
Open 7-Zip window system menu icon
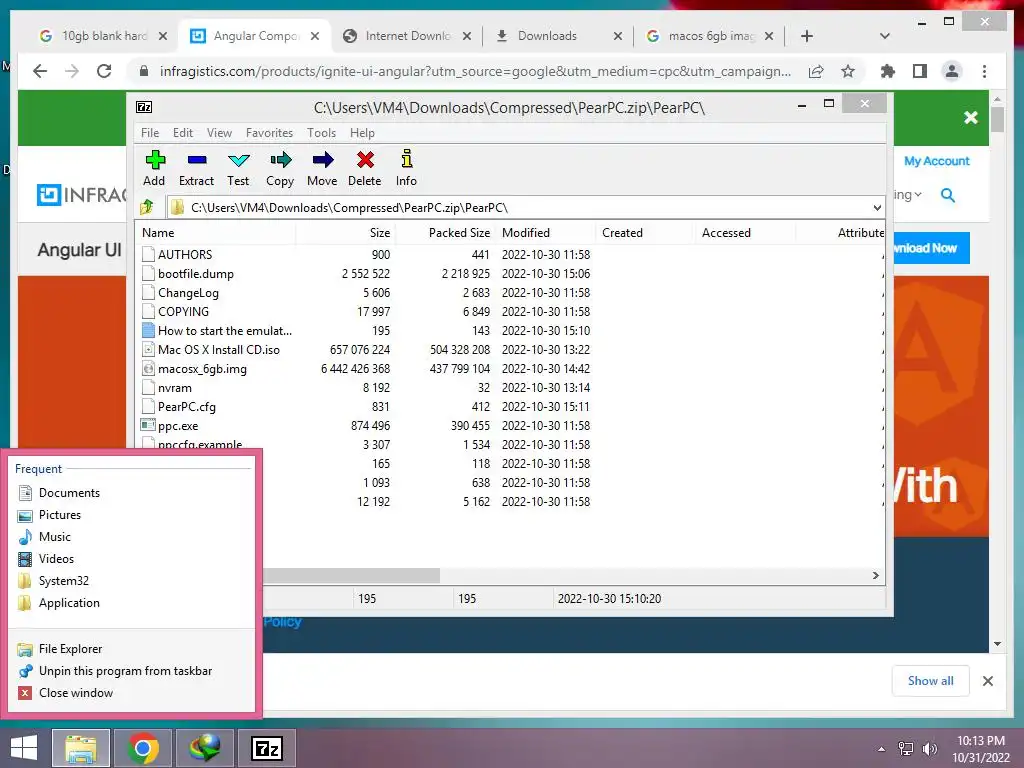(144, 107)
